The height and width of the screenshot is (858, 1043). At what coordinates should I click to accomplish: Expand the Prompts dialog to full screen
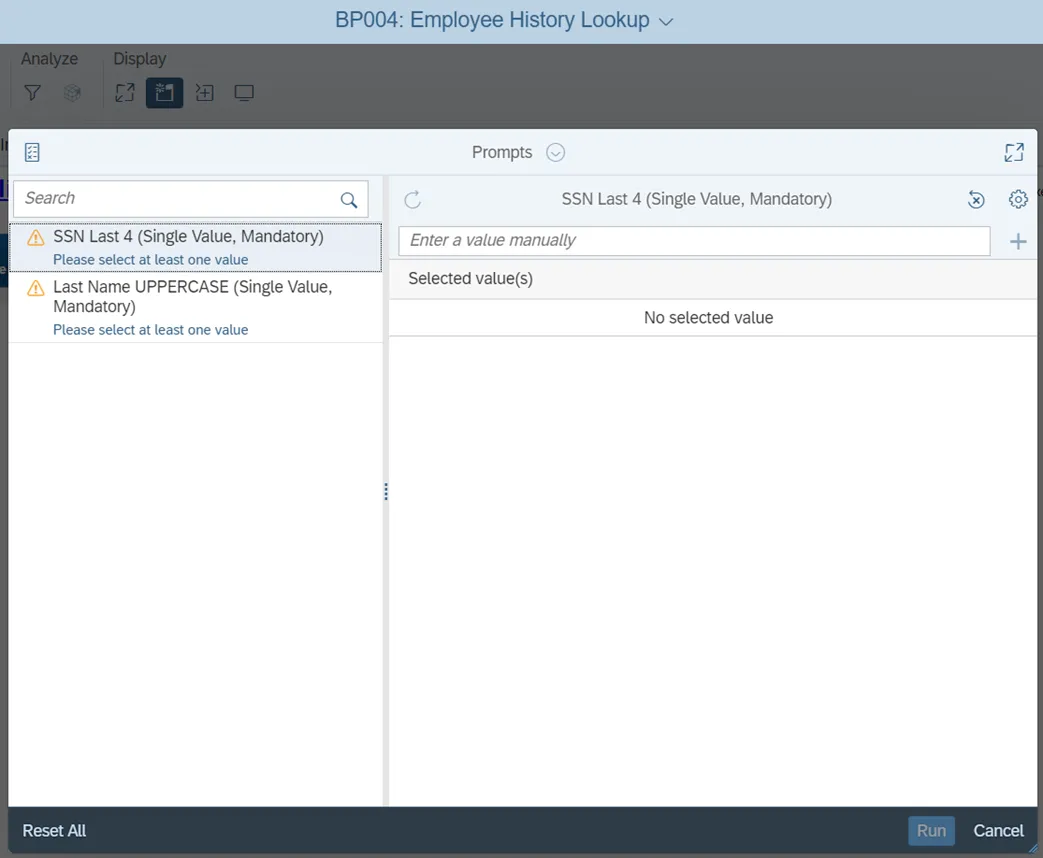pyautogui.click(x=1014, y=152)
